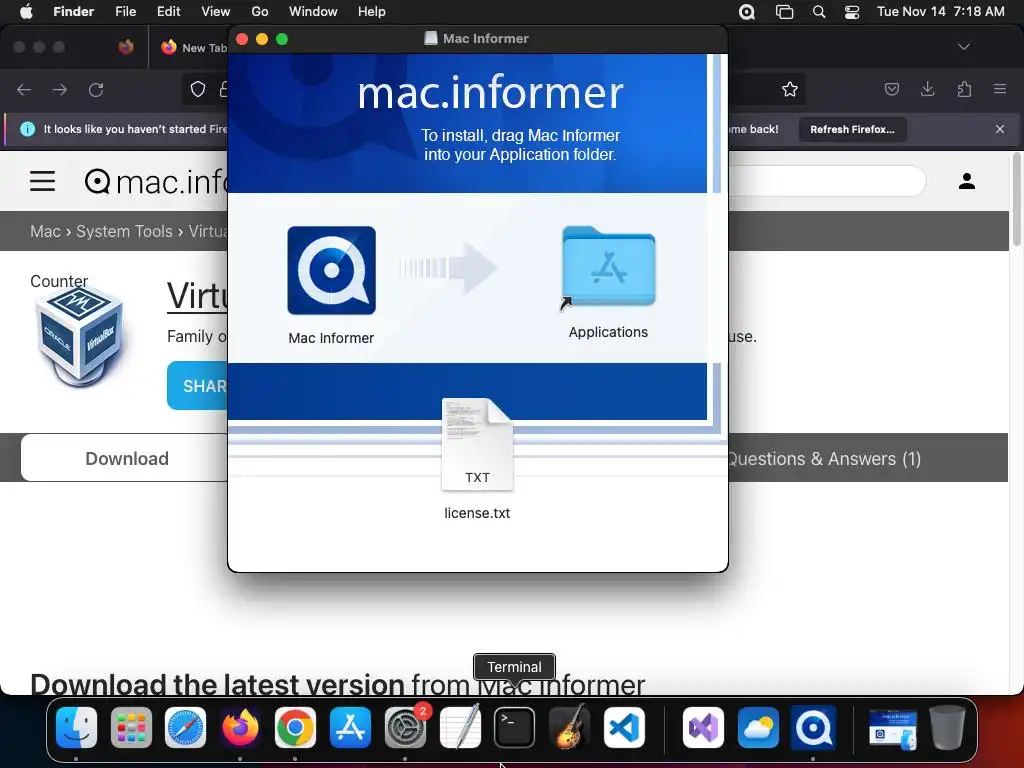
Task: Click Firefox tracking protection shield icon
Action: (x=198, y=89)
